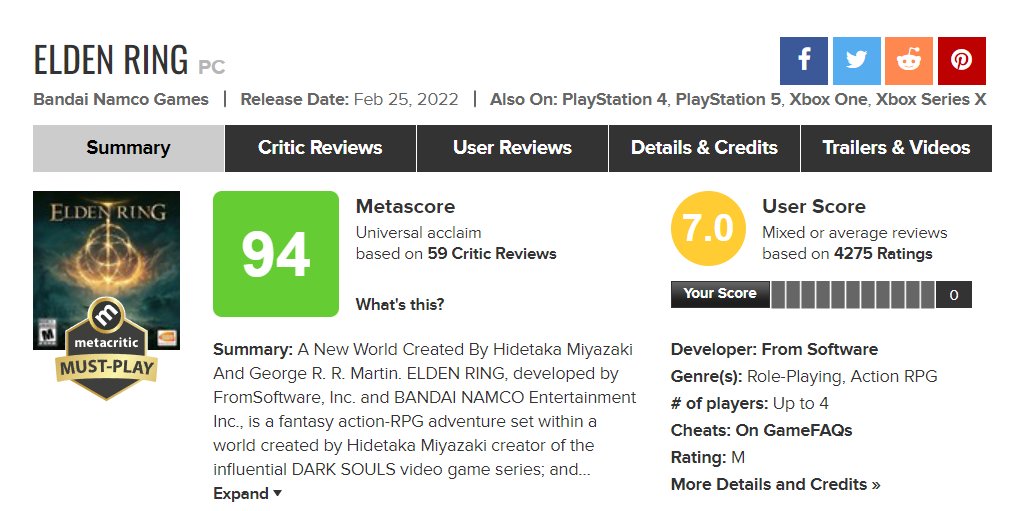
Task: Open the Critic Reviews tab
Action: click(320, 148)
